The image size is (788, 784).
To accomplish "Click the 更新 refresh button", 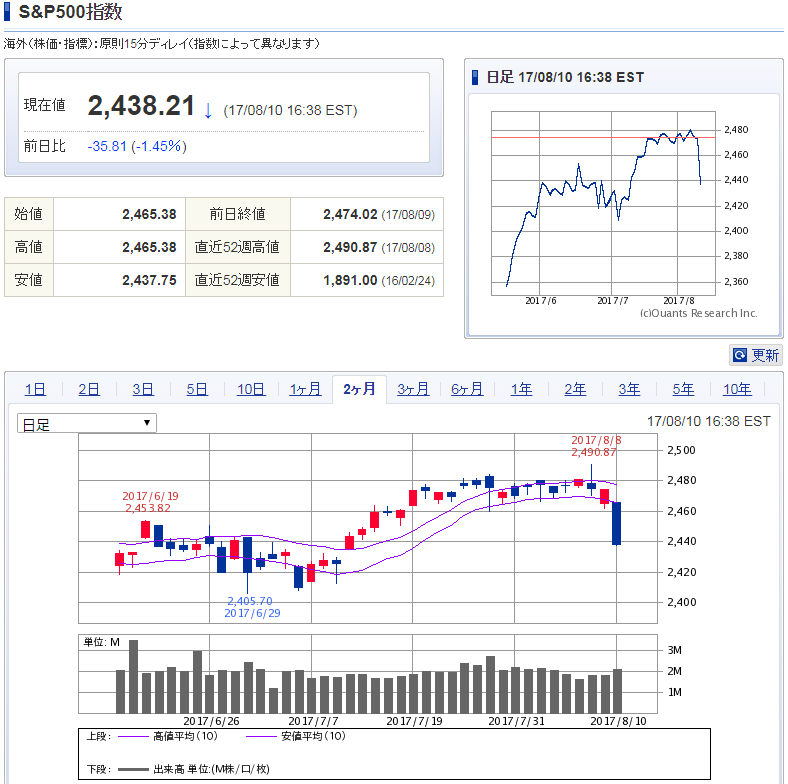I will 756,355.
